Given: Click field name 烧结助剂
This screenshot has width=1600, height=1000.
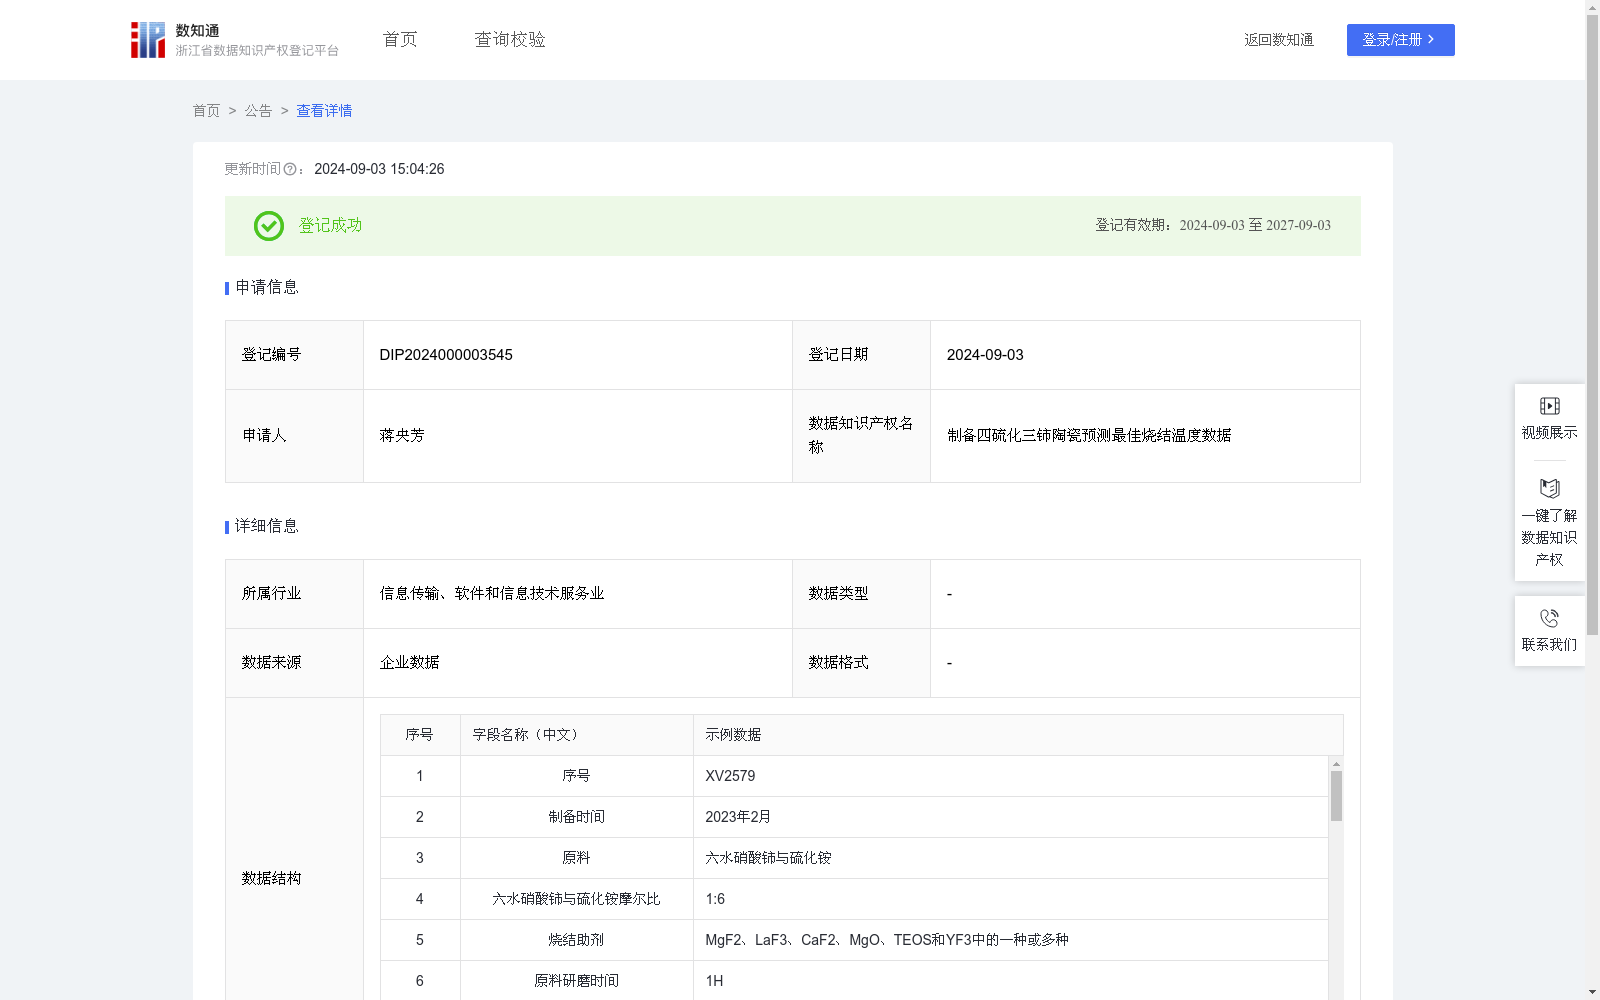Looking at the screenshot, I should (x=576, y=940).
